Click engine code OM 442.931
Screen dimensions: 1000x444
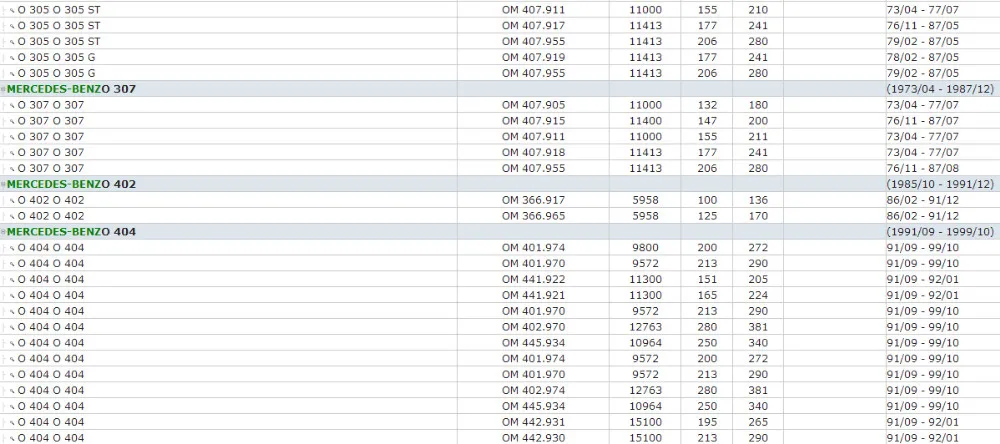533,422
